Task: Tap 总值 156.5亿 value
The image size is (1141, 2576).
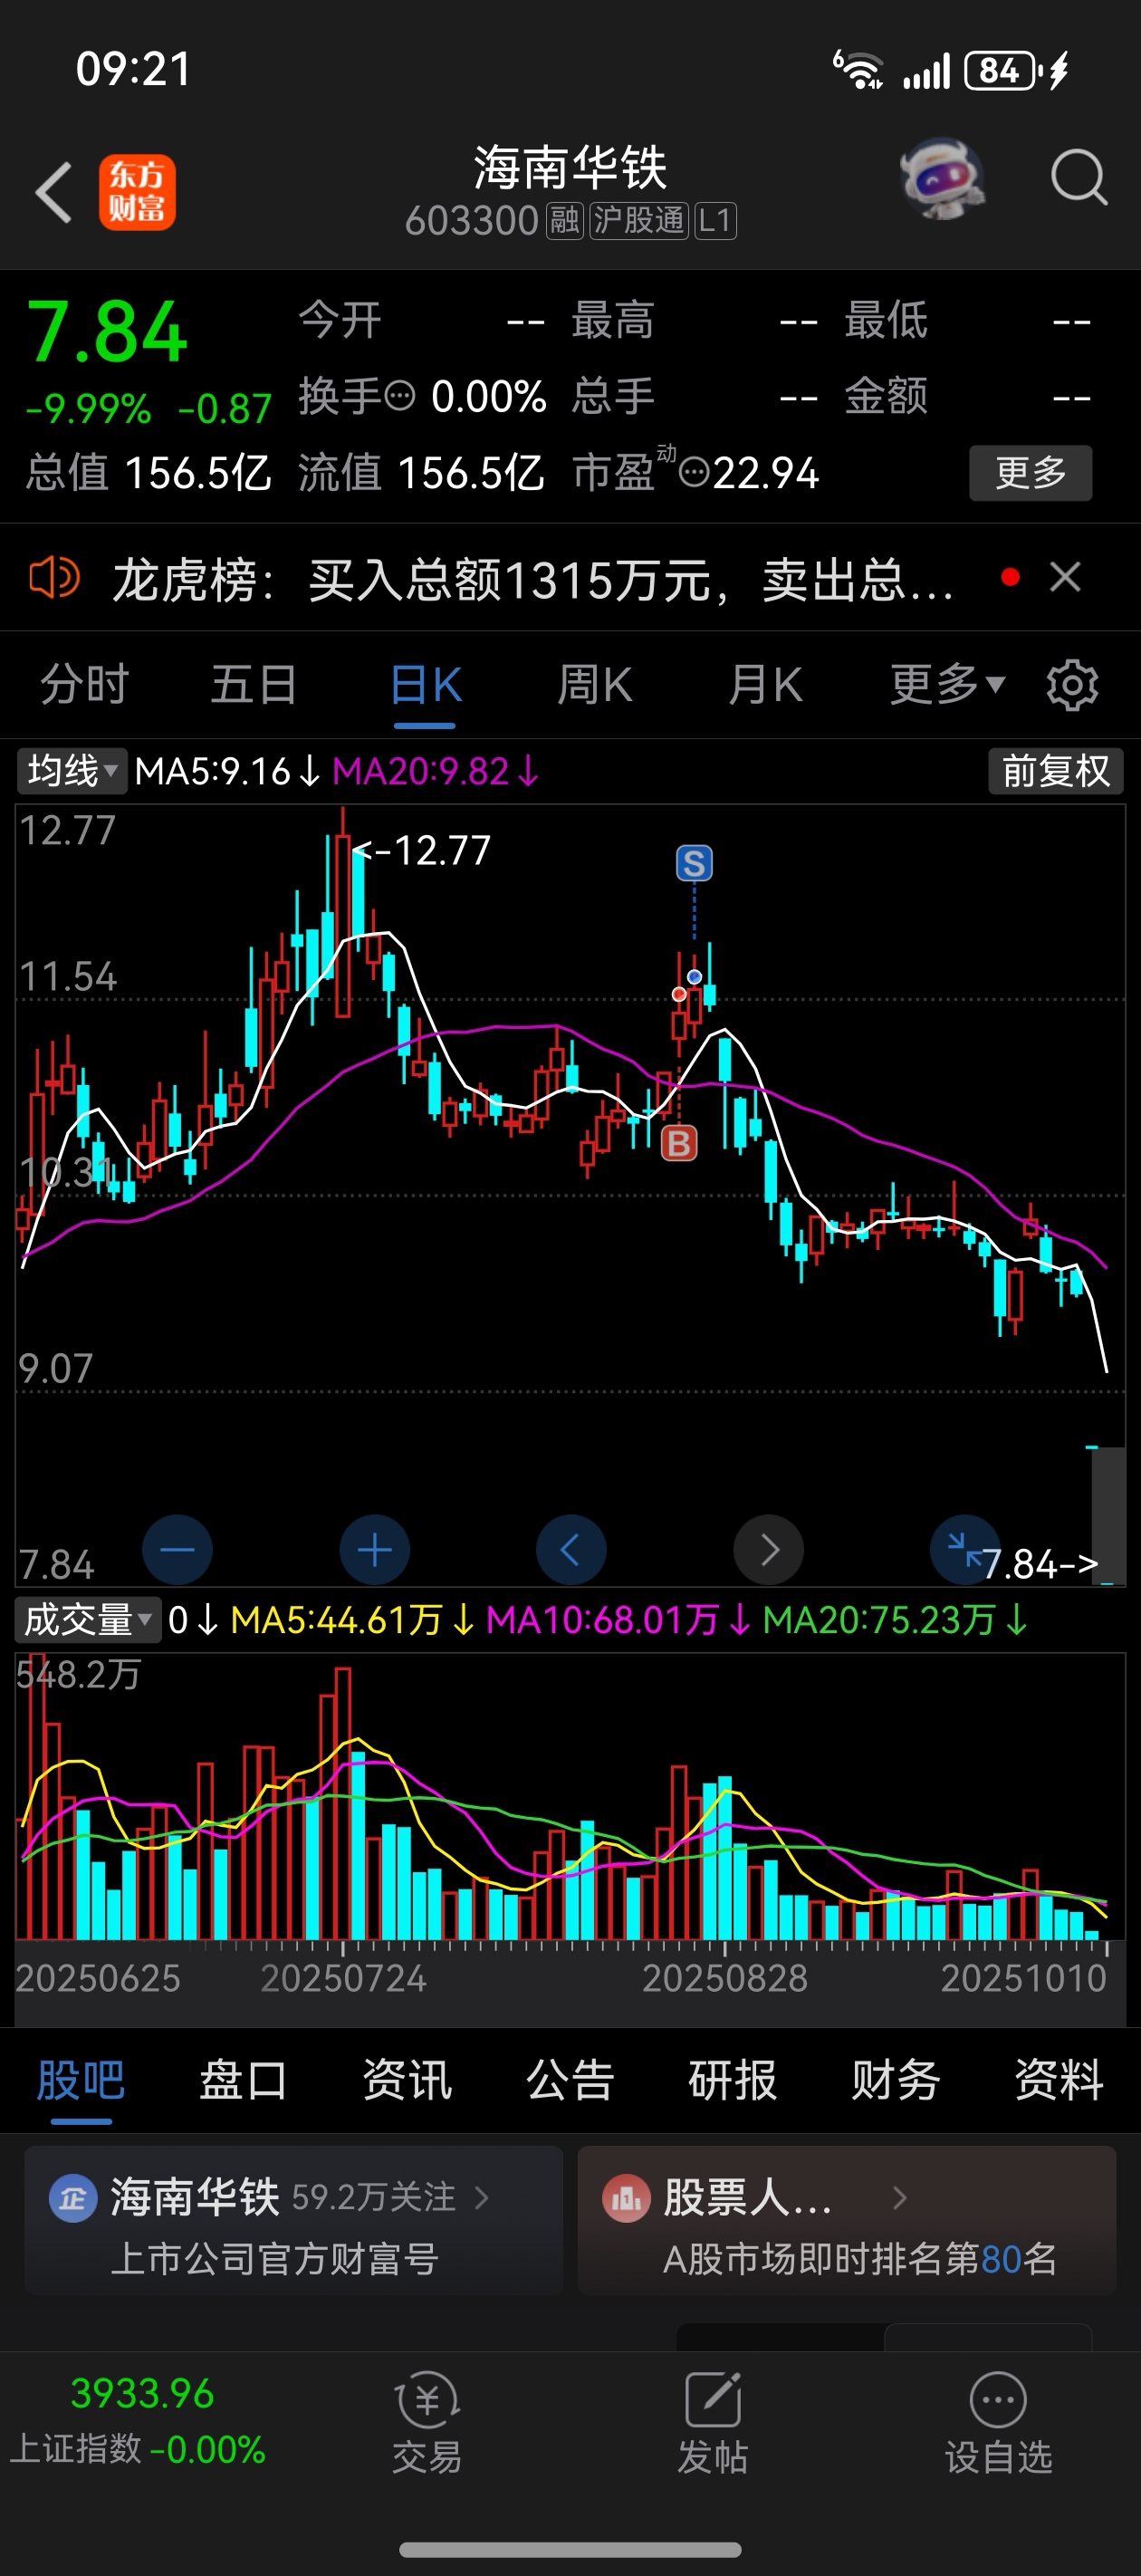Action: point(197,472)
